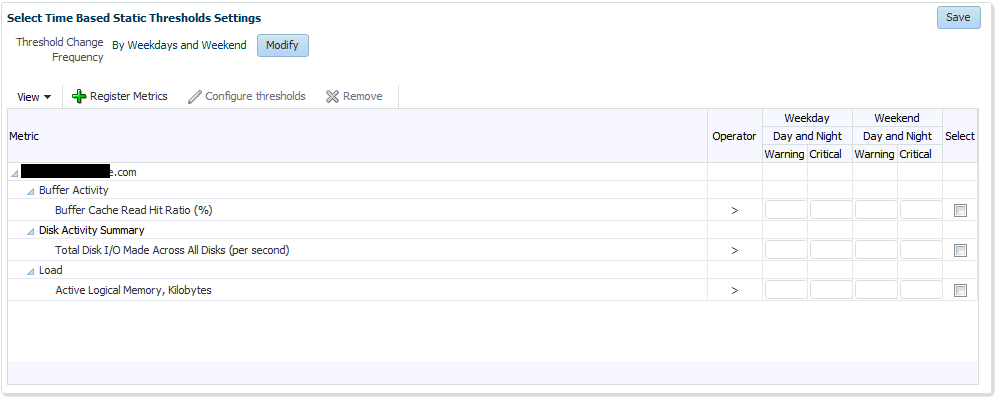997x399 pixels.
Task: Click the Disk Activity Summary row label
Action: point(92,230)
